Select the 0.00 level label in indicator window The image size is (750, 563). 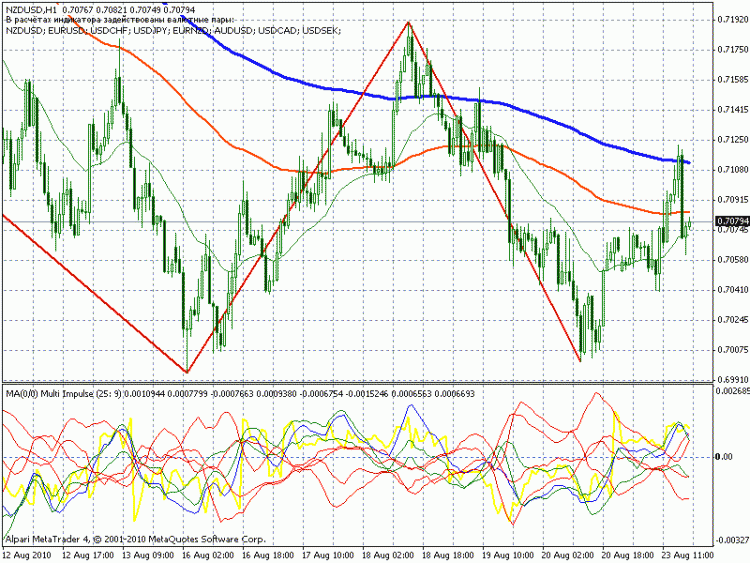pos(727,456)
